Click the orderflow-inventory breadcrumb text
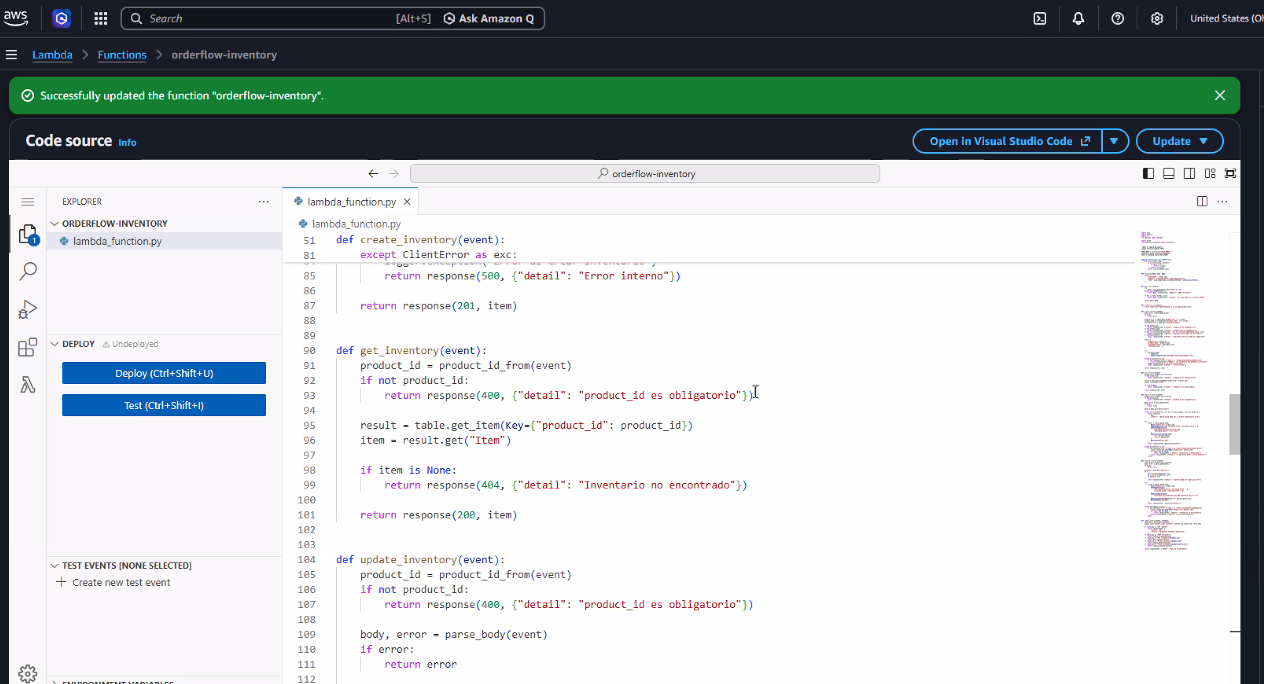This screenshot has height=684, width=1264. tap(224, 55)
